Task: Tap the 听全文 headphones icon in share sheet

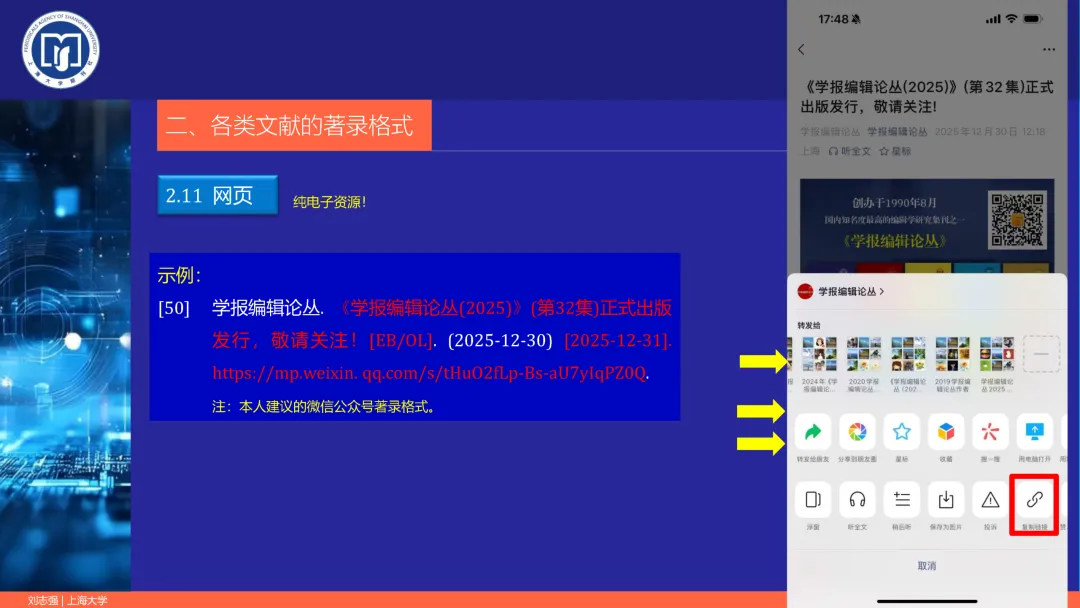Action: (x=857, y=499)
